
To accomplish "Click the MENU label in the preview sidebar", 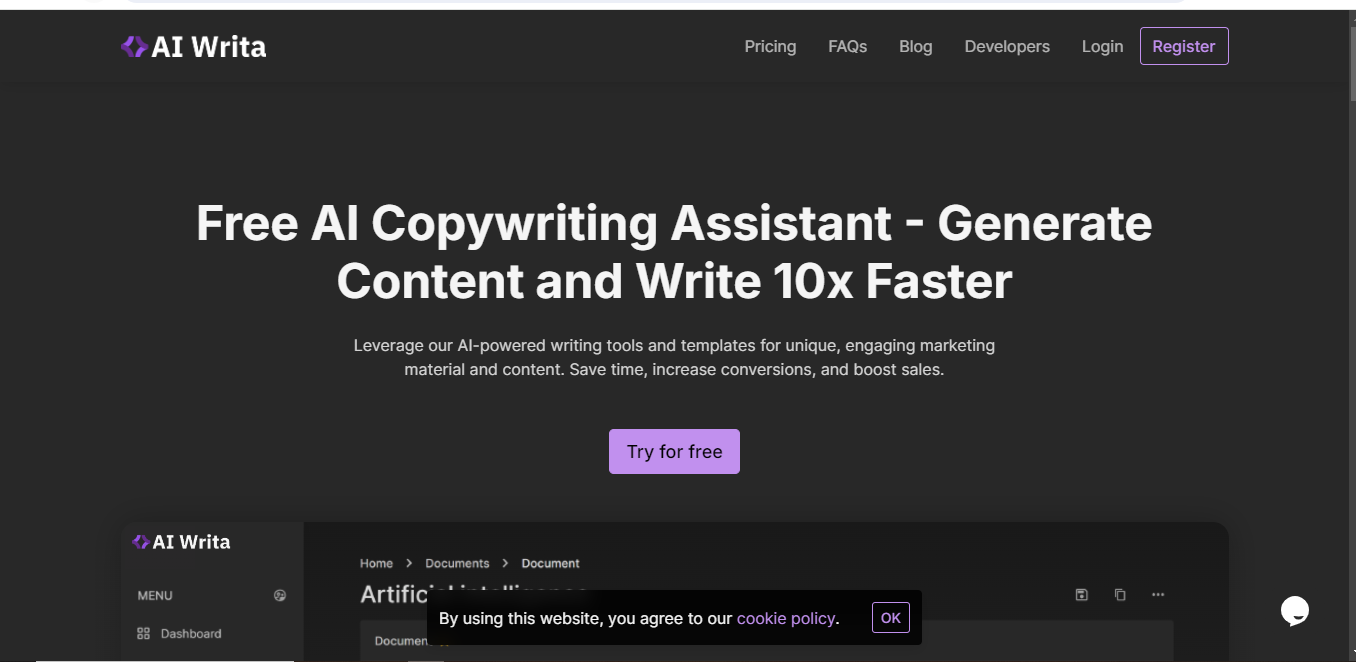I will pyautogui.click(x=155, y=595).
